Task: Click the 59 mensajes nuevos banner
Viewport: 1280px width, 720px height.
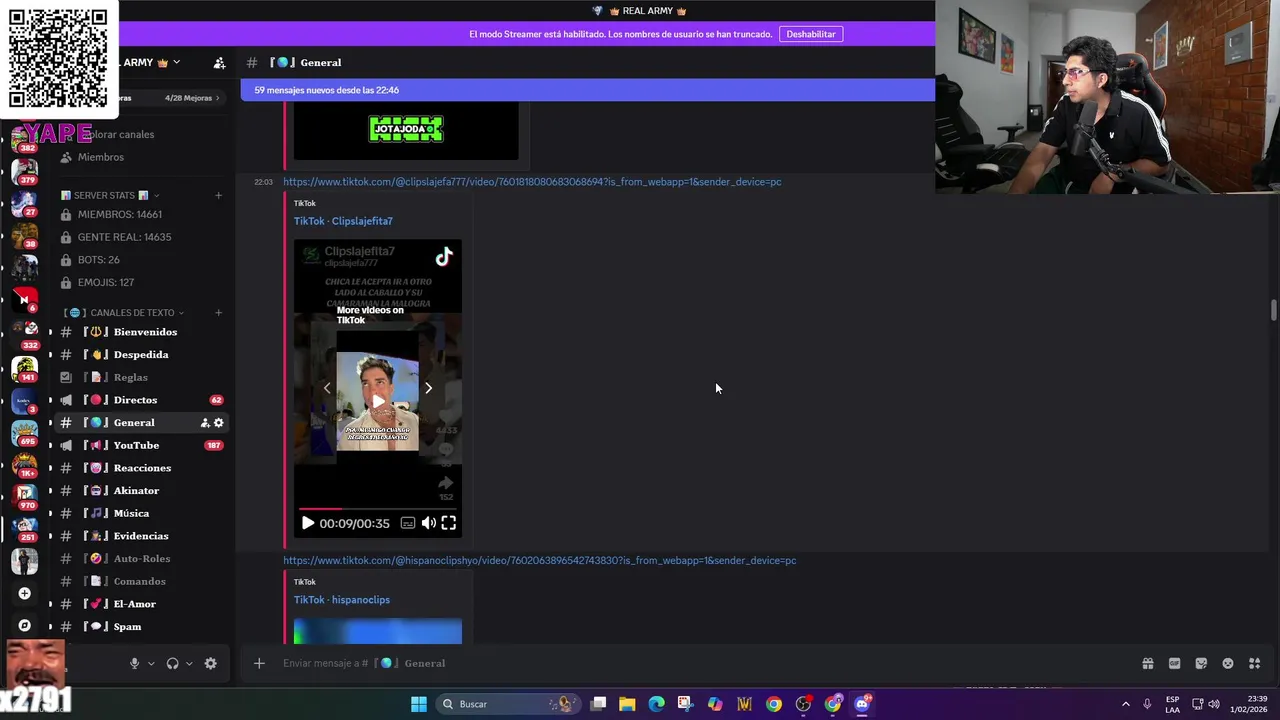Action: pos(587,90)
